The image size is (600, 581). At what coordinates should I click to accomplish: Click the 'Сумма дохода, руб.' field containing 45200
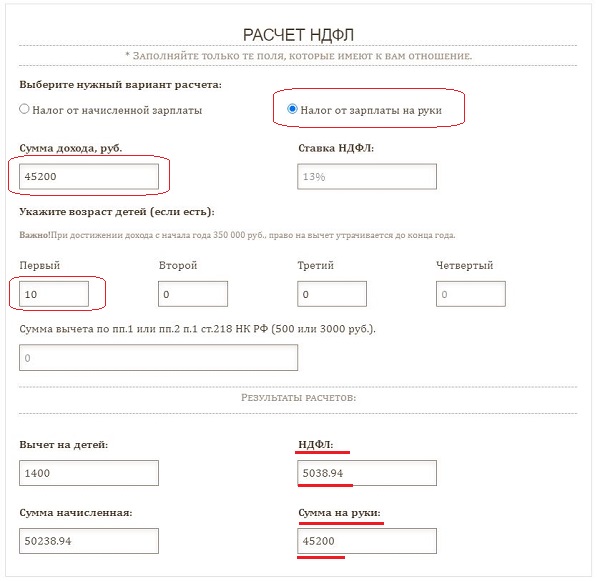pyautogui.click(x=89, y=176)
